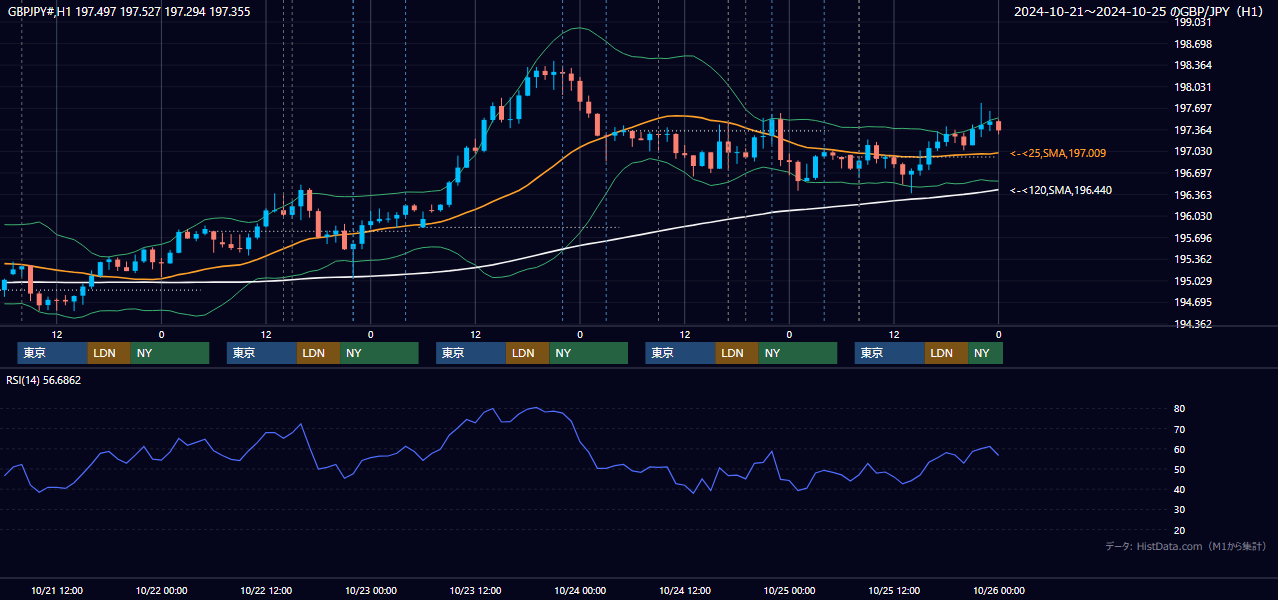This screenshot has width=1278, height=600.
Task: Click the 10/24 00:00 time axis label
Action: (x=580, y=591)
